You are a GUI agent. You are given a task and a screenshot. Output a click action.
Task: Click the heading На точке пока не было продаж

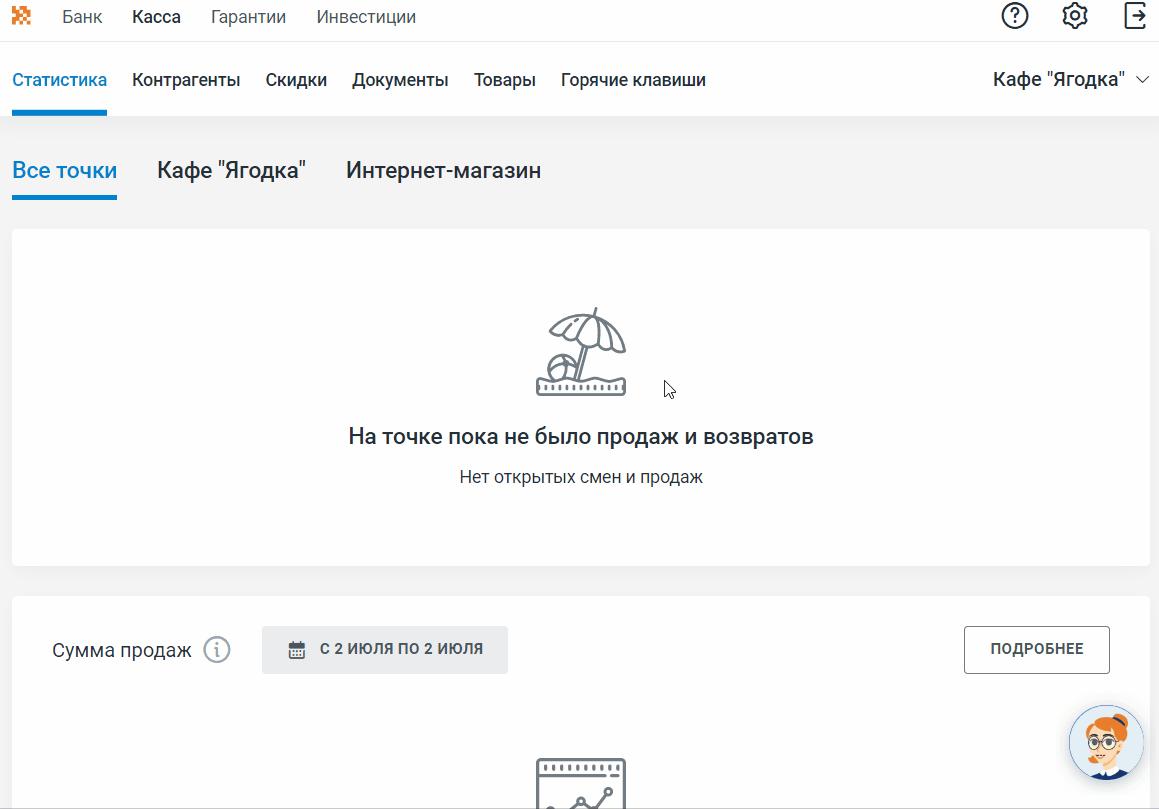pos(581,437)
